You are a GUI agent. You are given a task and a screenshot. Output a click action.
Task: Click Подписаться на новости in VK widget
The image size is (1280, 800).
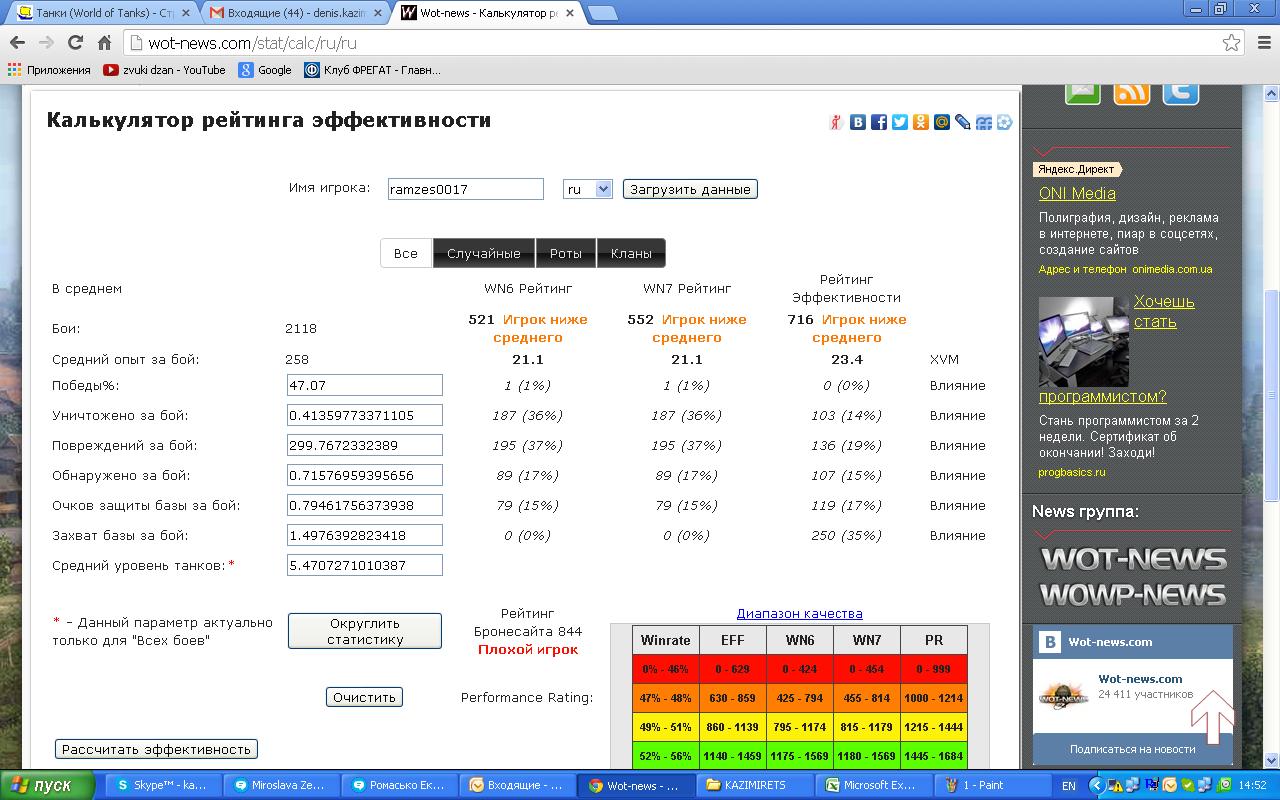pos(1133,748)
